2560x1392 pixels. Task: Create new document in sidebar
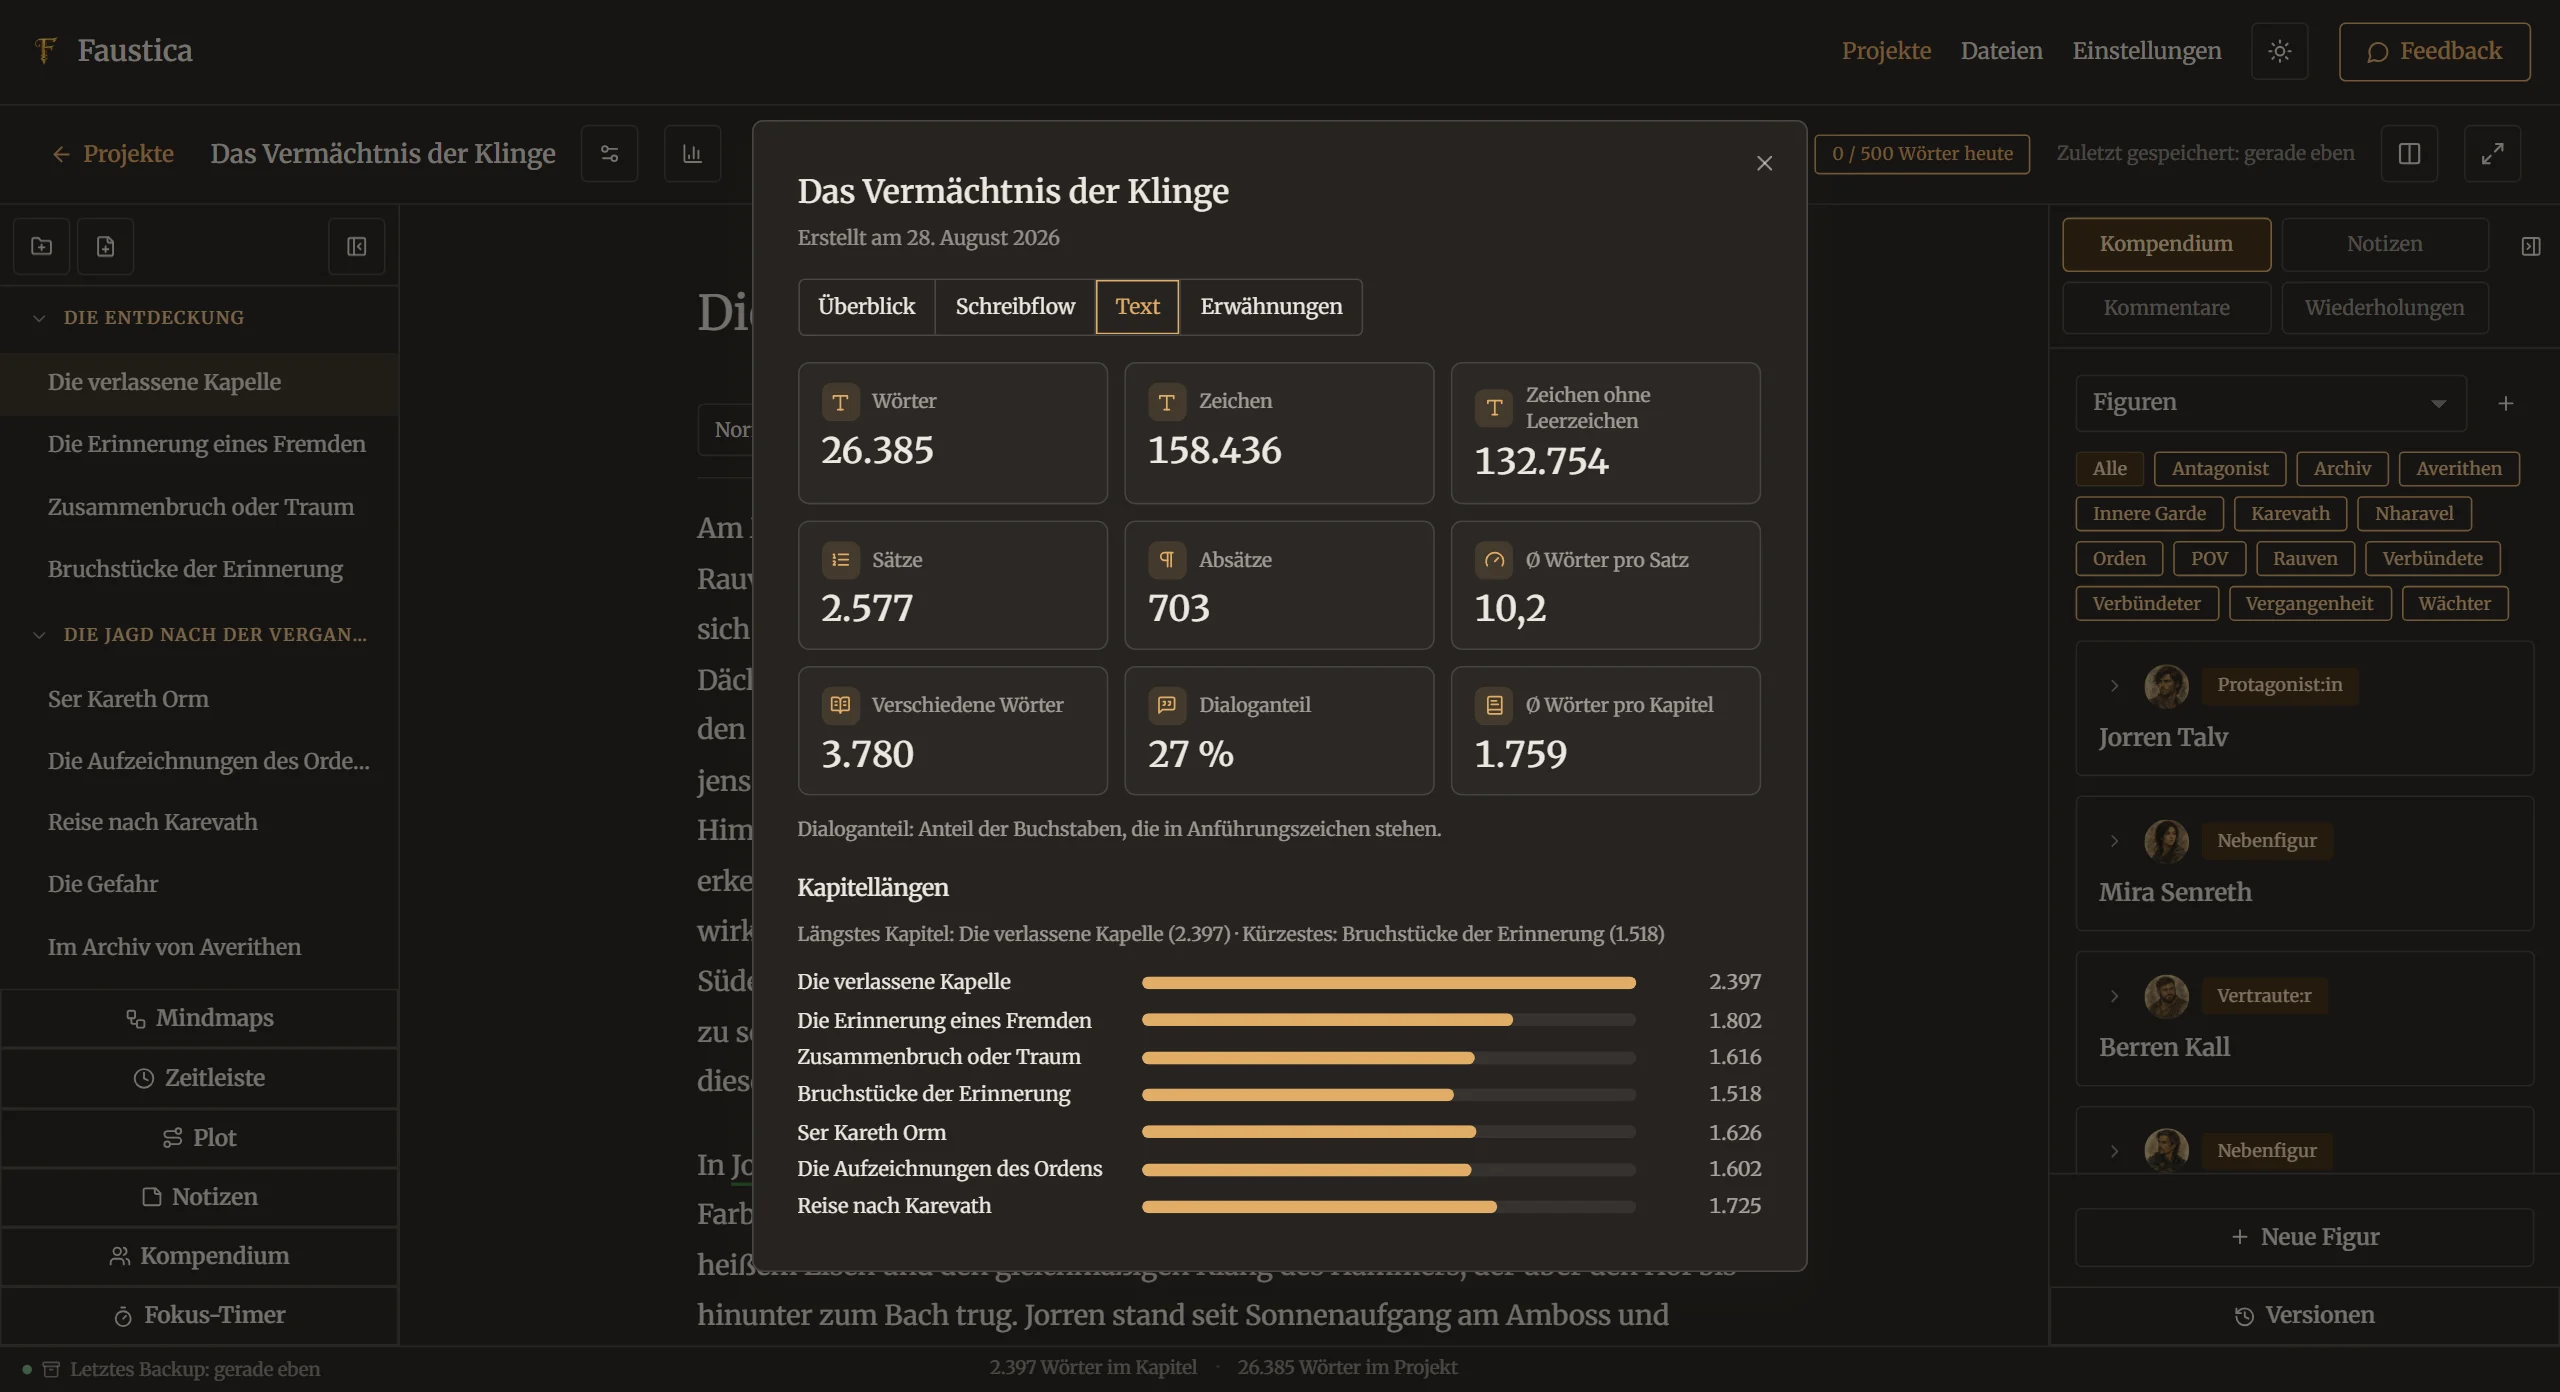click(105, 246)
